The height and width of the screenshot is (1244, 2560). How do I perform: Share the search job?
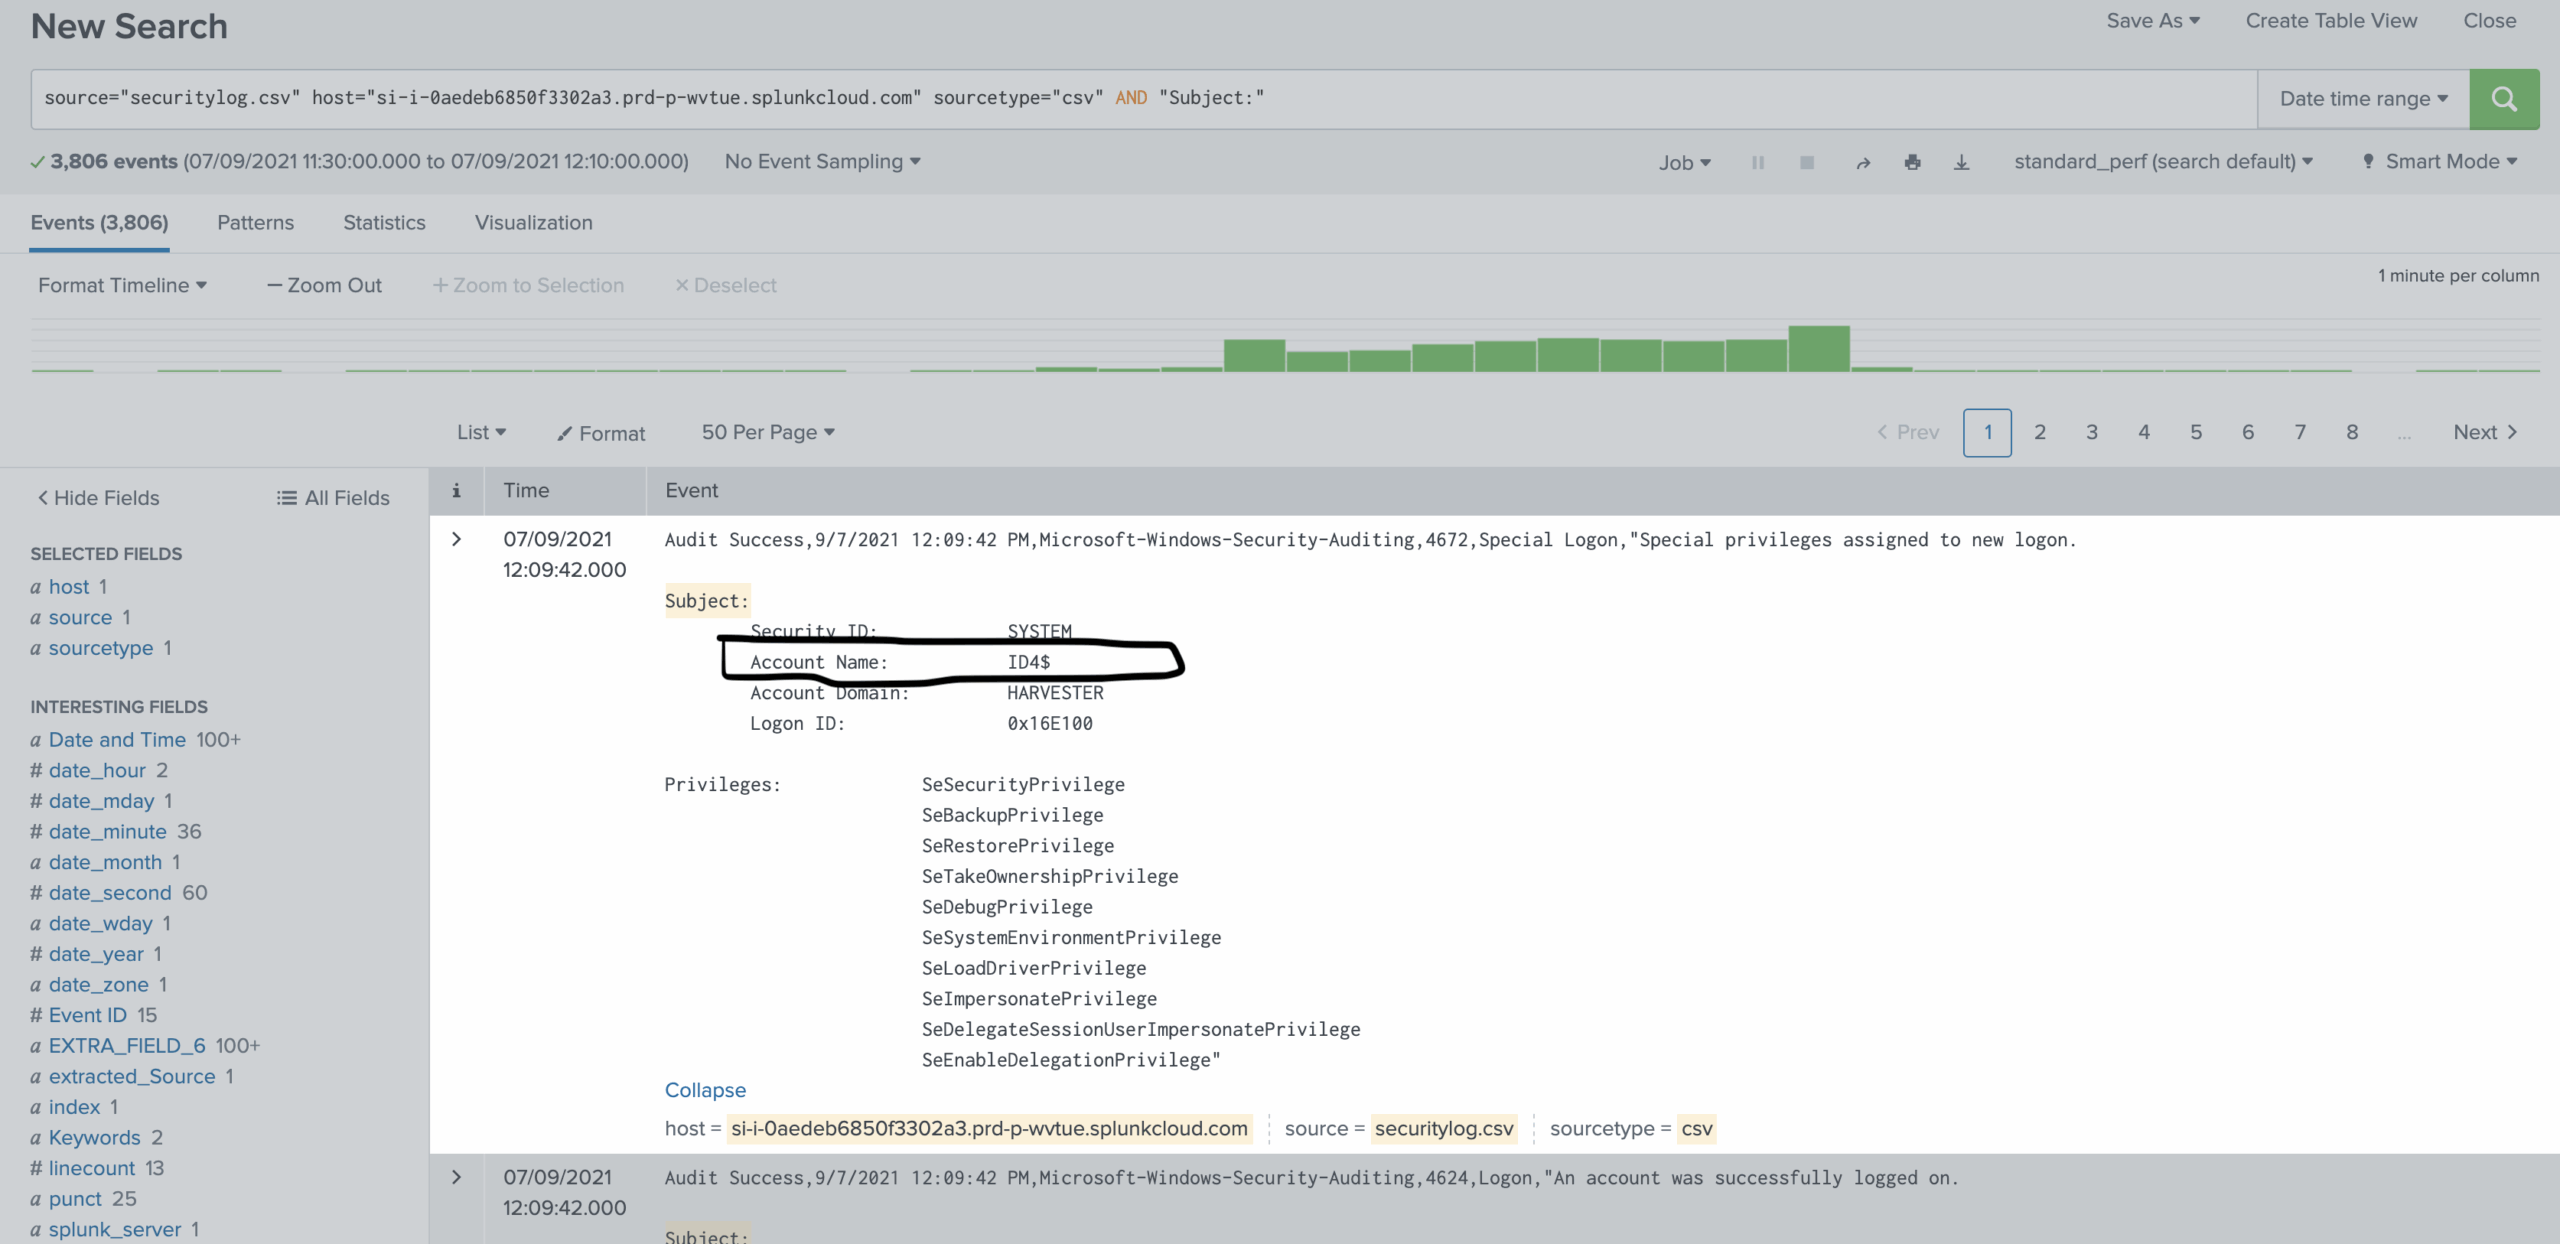[1863, 162]
